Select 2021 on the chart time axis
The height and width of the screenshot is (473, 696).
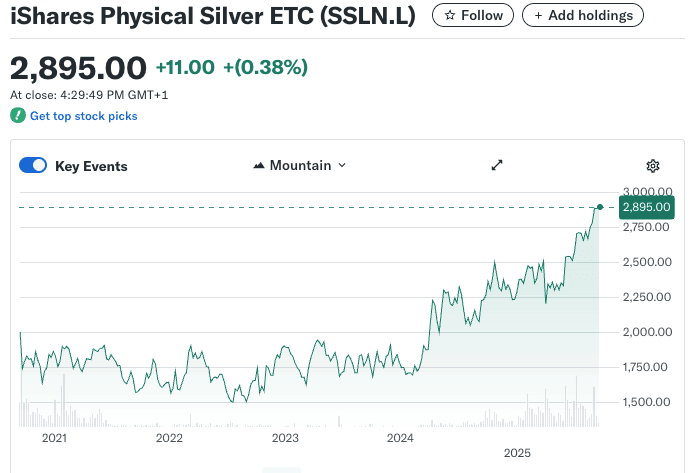tap(53, 438)
